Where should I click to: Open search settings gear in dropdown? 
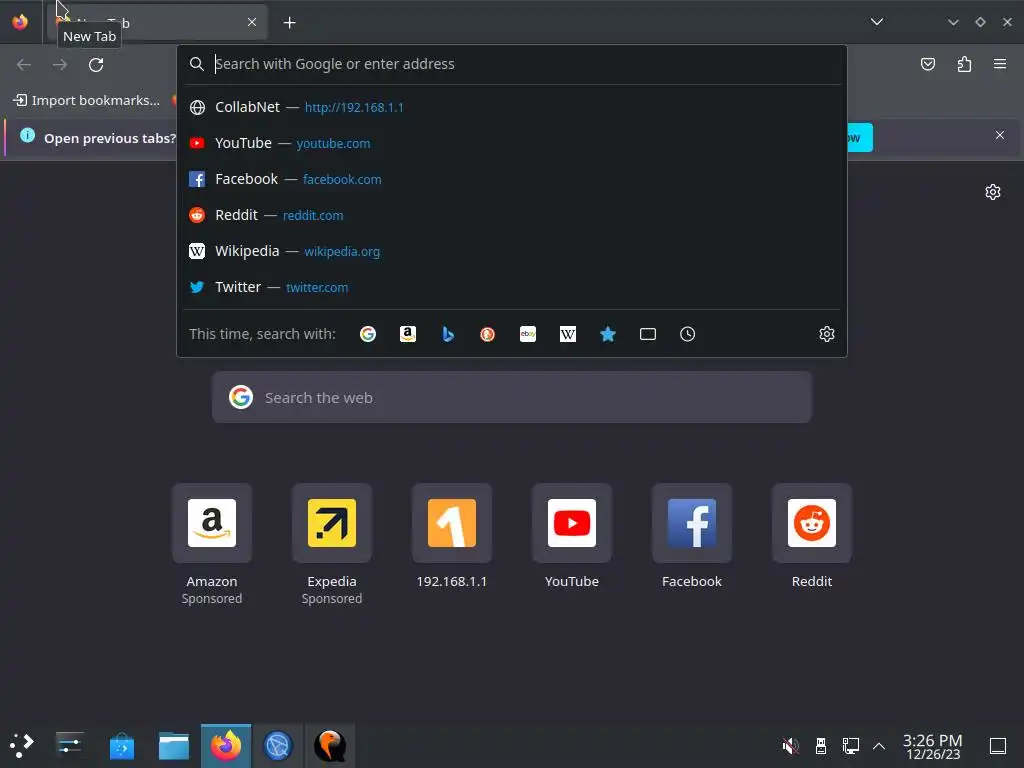(x=827, y=334)
